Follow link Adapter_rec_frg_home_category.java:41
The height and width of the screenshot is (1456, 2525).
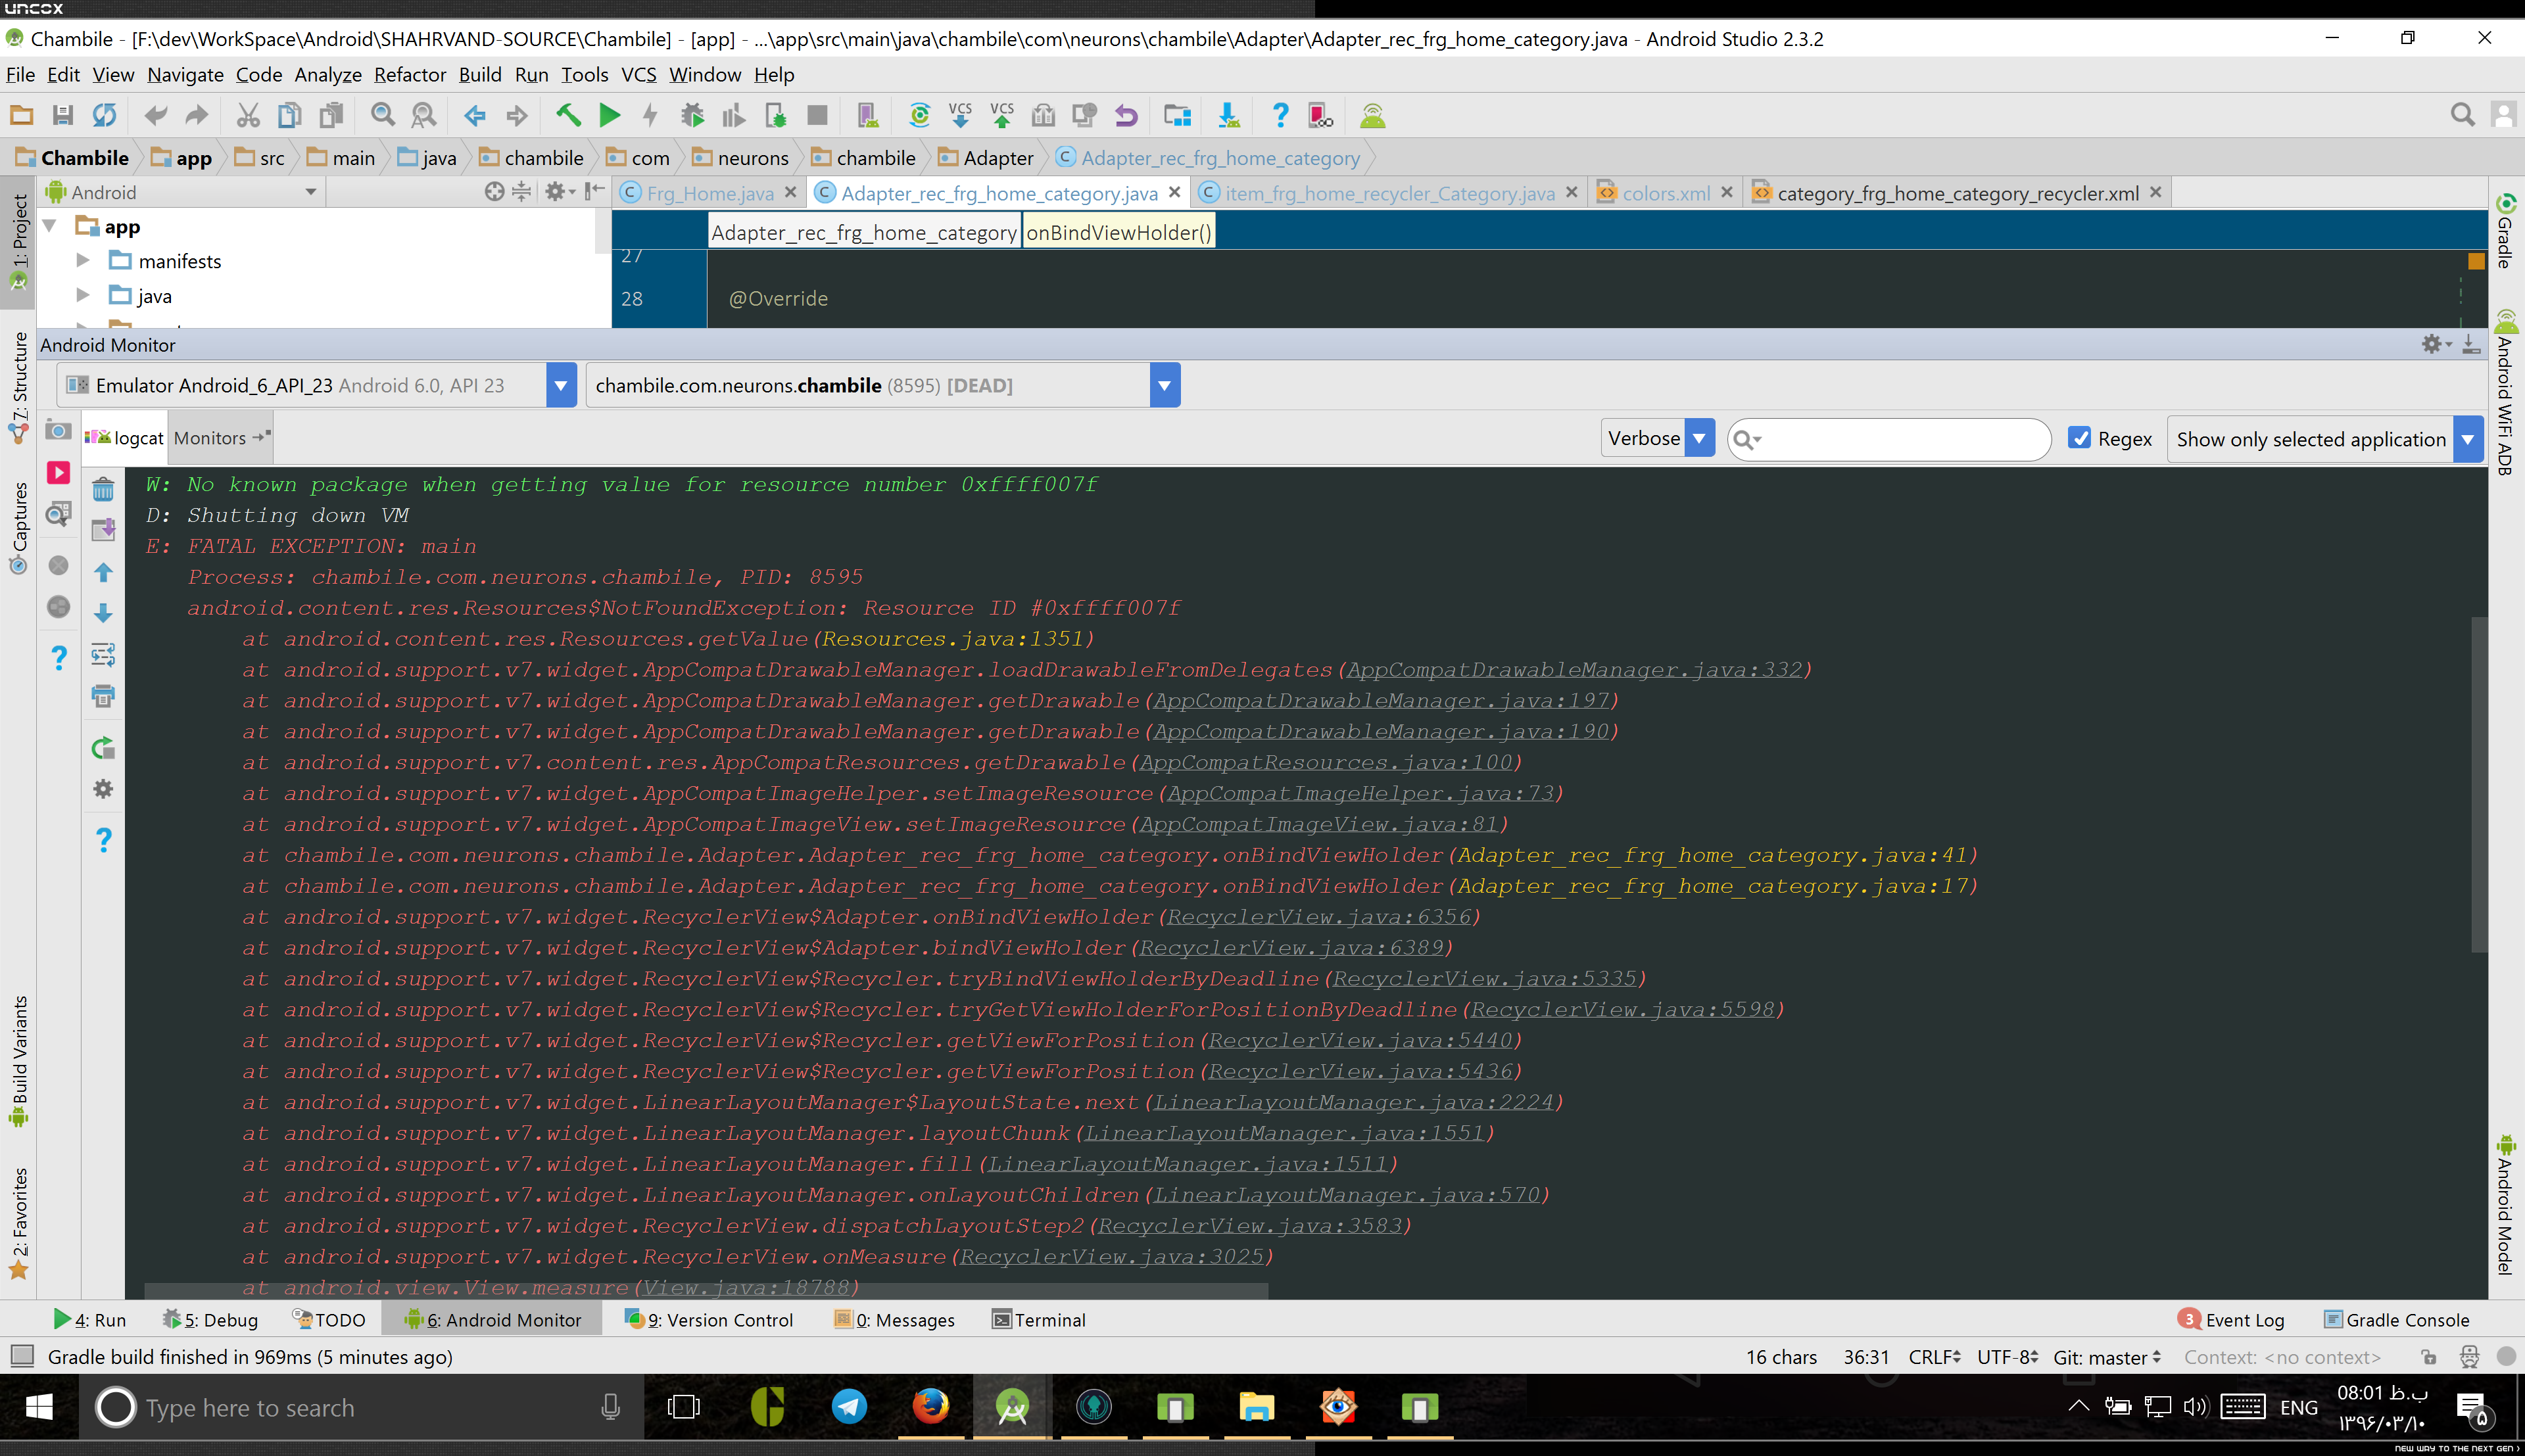click(1712, 855)
